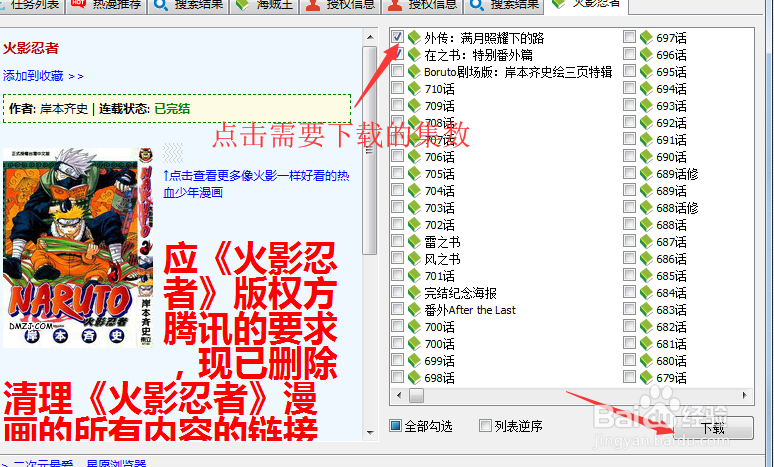Click the book icon beside 完结纪念海报
The height and width of the screenshot is (467, 774).
(x=414, y=292)
